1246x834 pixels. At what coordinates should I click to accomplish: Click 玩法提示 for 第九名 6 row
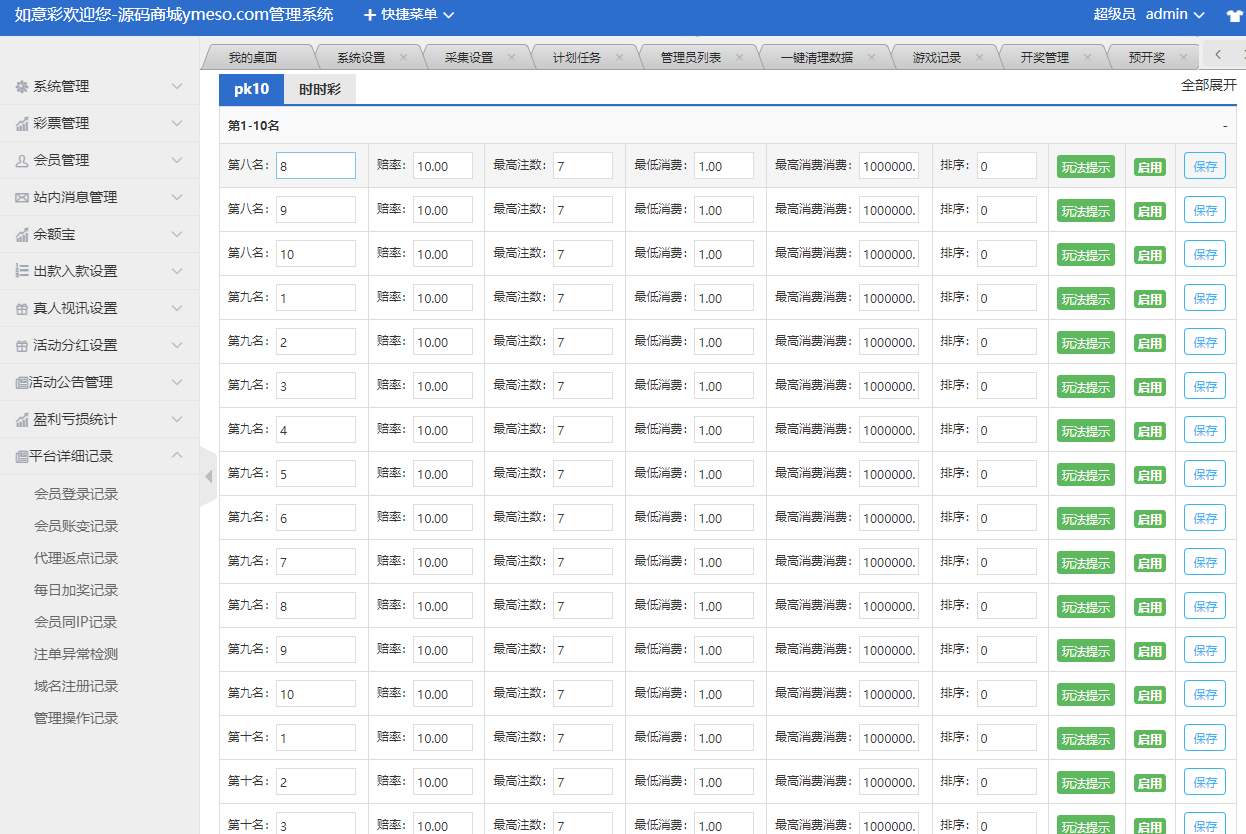(1086, 519)
